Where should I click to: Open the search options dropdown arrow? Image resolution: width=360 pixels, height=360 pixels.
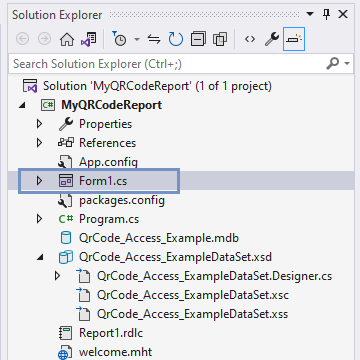coord(347,63)
